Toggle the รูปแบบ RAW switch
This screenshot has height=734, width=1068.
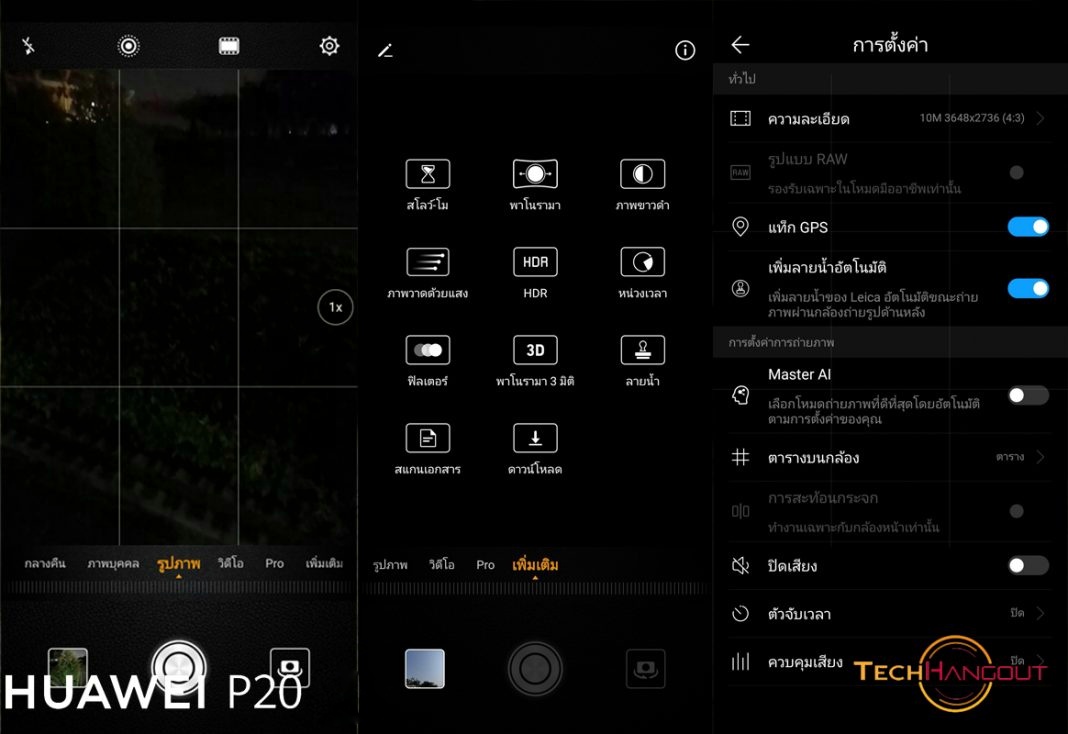click(x=1016, y=172)
